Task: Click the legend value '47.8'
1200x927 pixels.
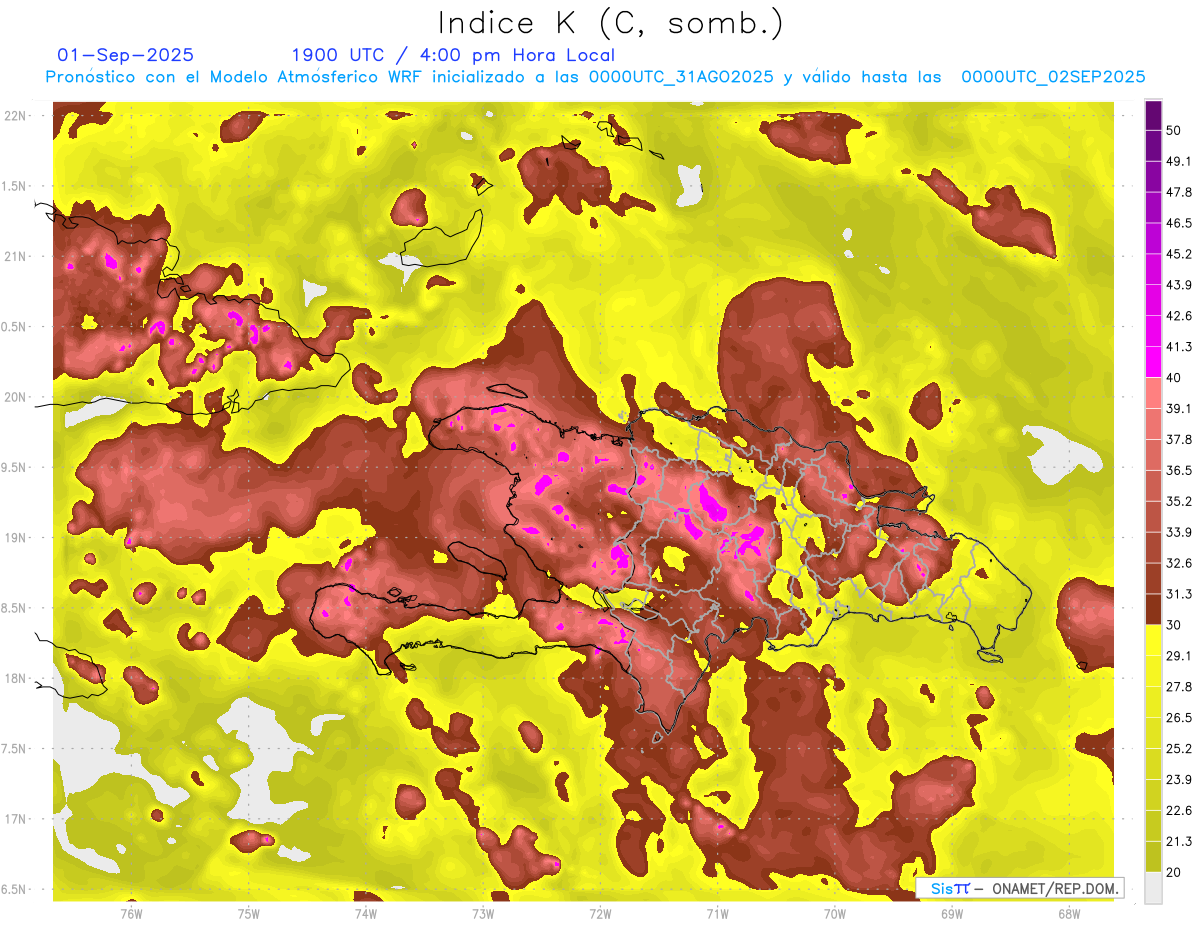Action: pos(1179,192)
